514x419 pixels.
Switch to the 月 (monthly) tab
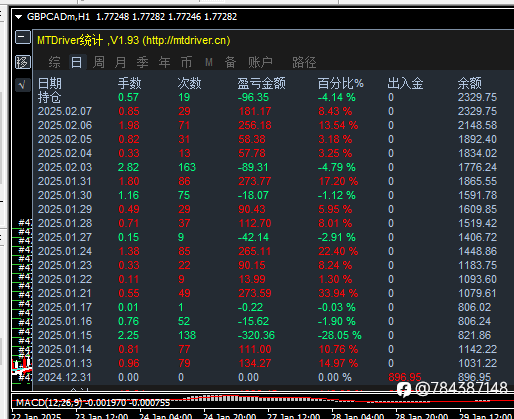[x=120, y=62]
